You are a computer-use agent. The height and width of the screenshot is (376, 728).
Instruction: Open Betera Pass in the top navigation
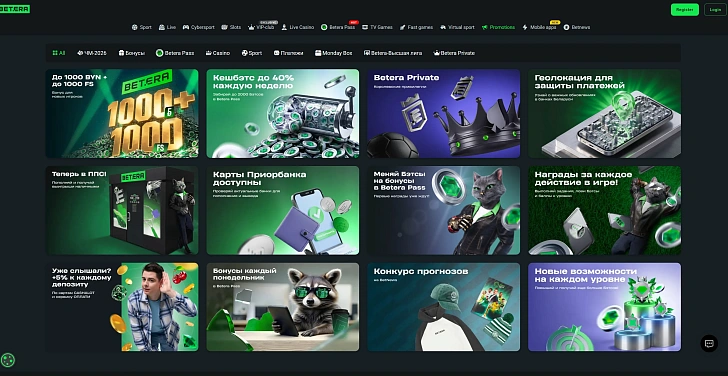pyautogui.click(x=338, y=27)
